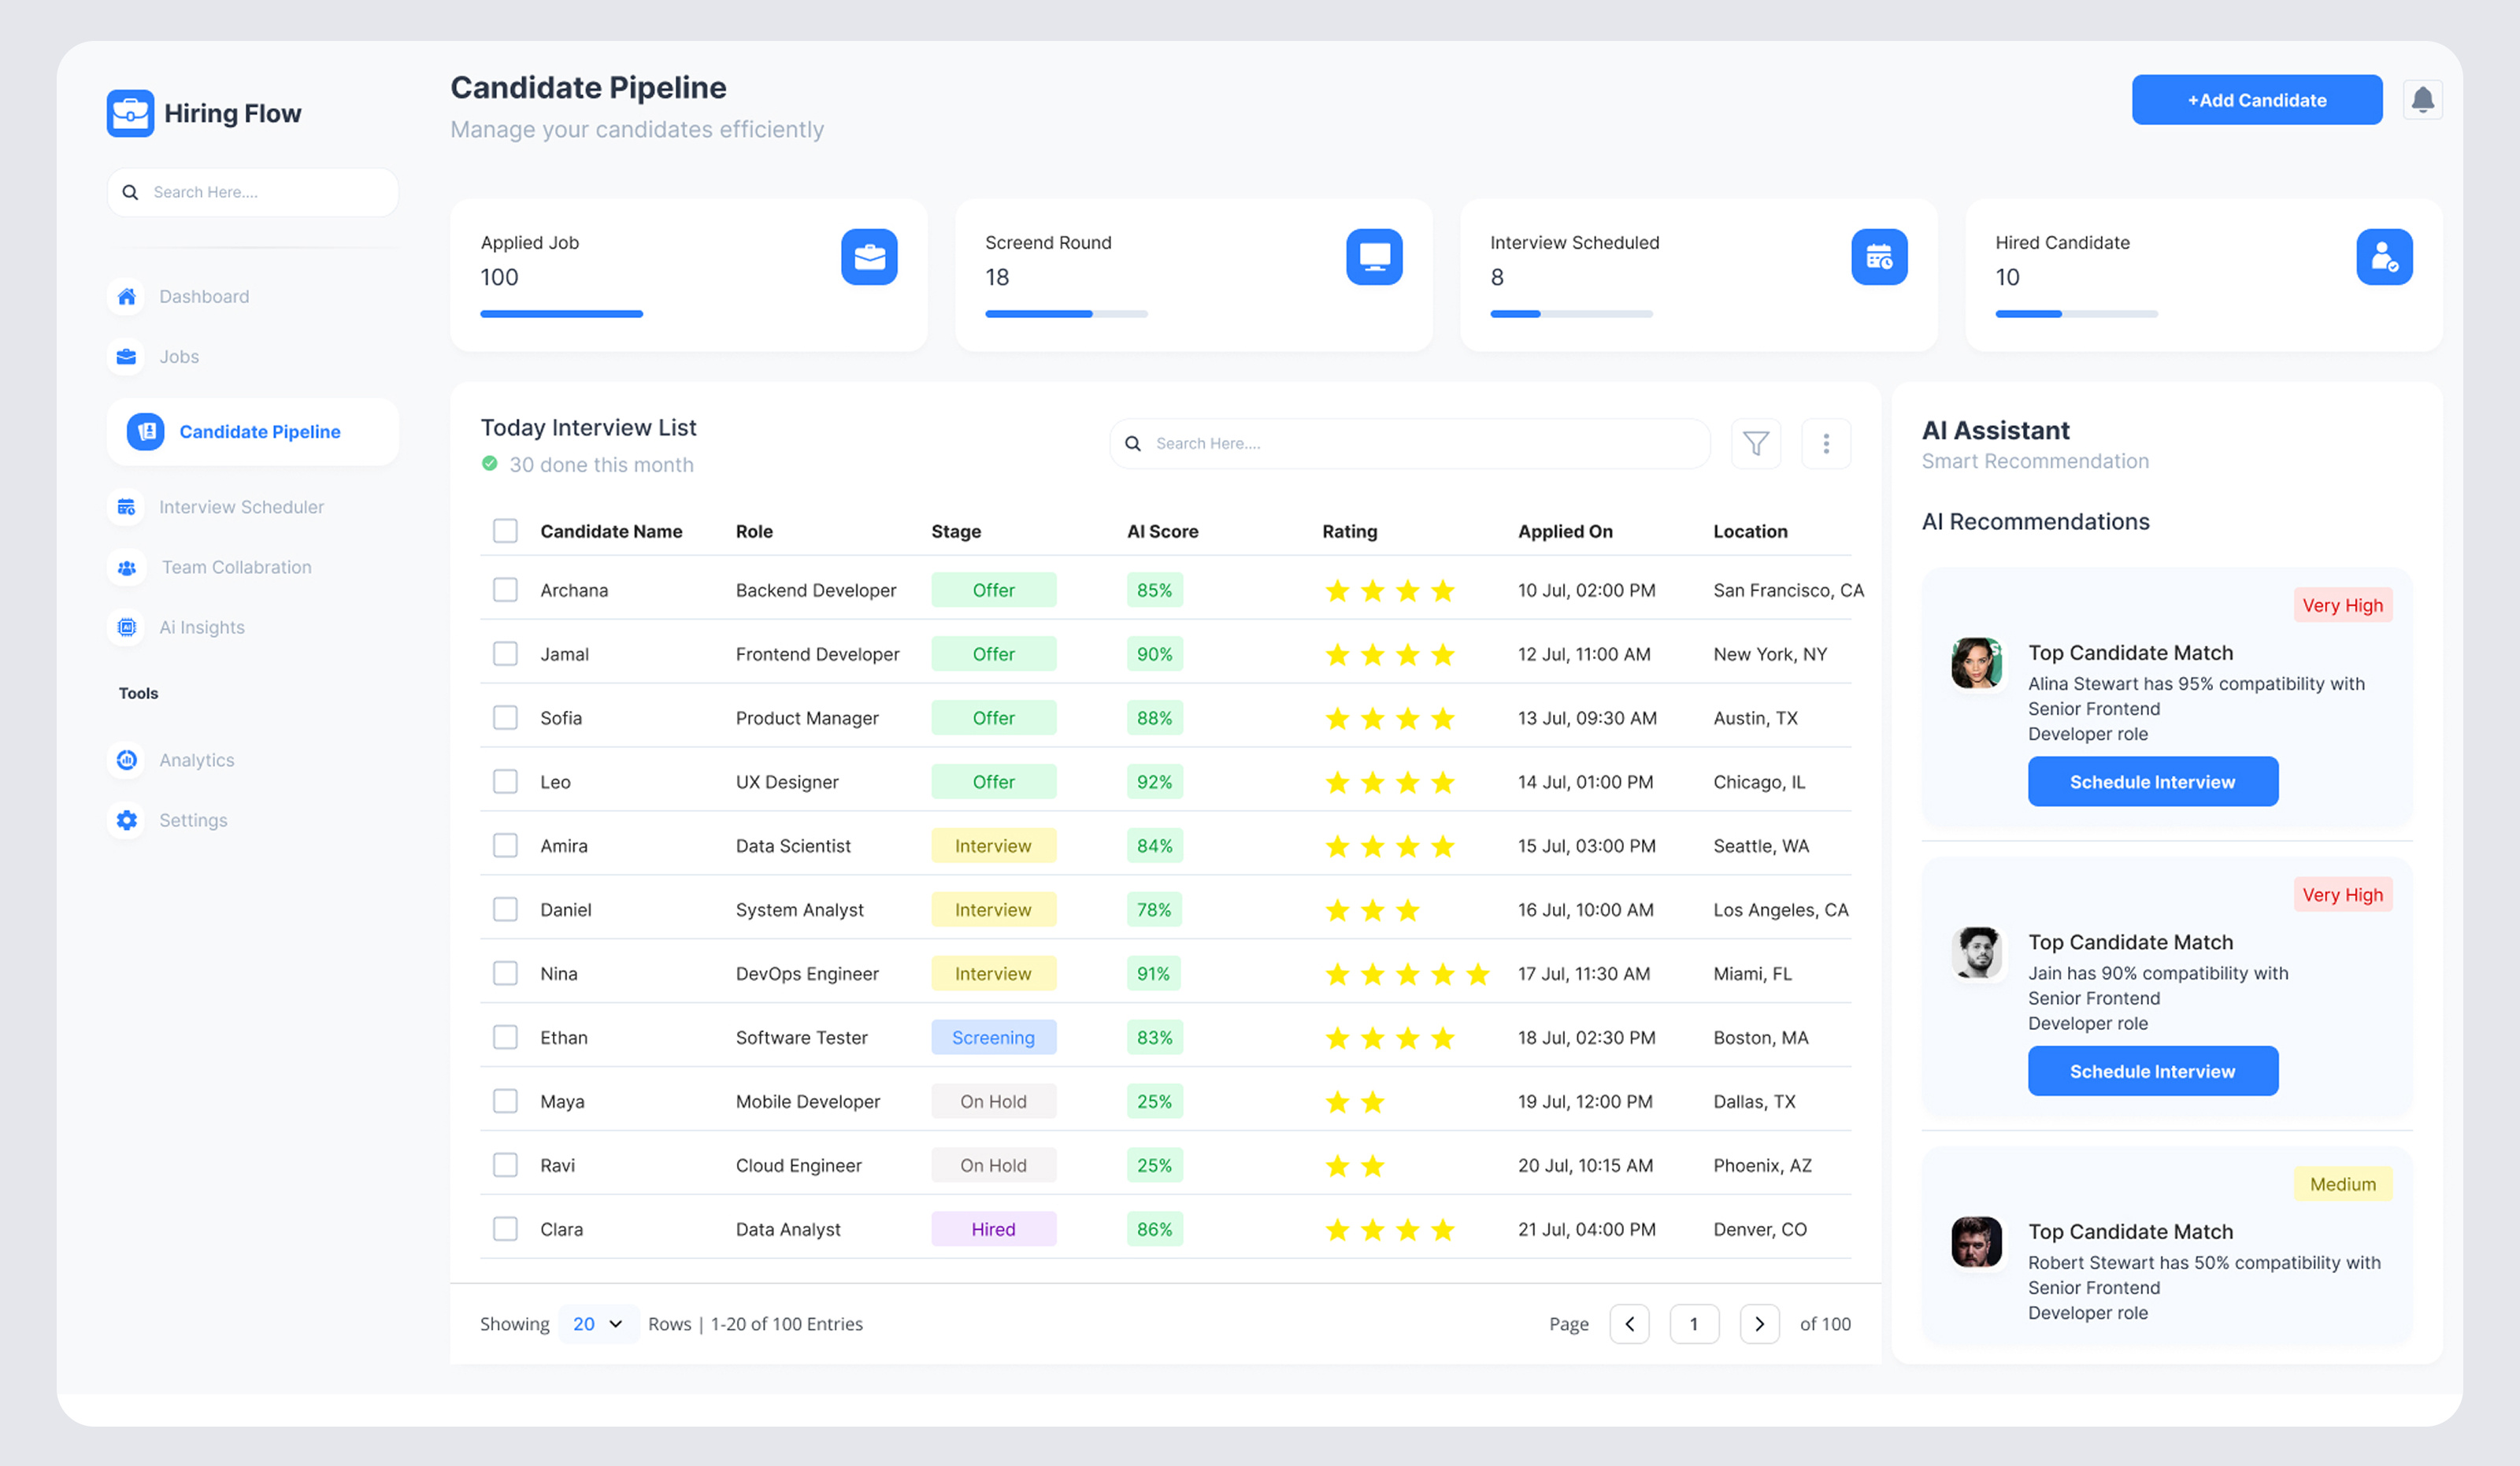Viewport: 2520px width, 1466px height.
Task: Check the box for candidate Nina
Action: 505,973
